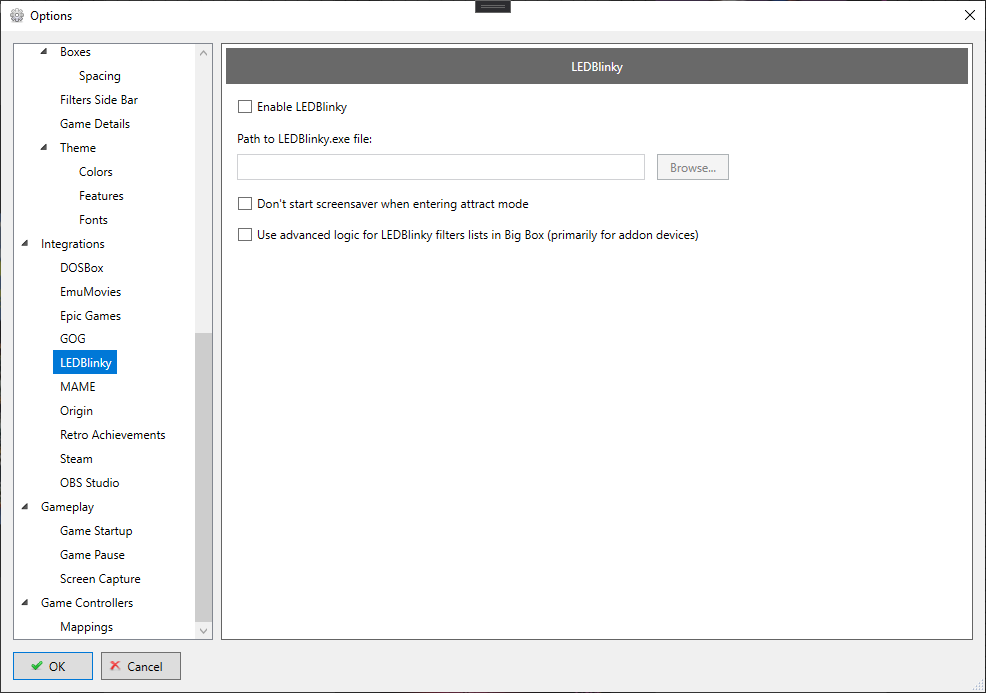This screenshot has height=693, width=986.
Task: Click the Path to LEDBlinky.exe input field
Action: click(441, 167)
